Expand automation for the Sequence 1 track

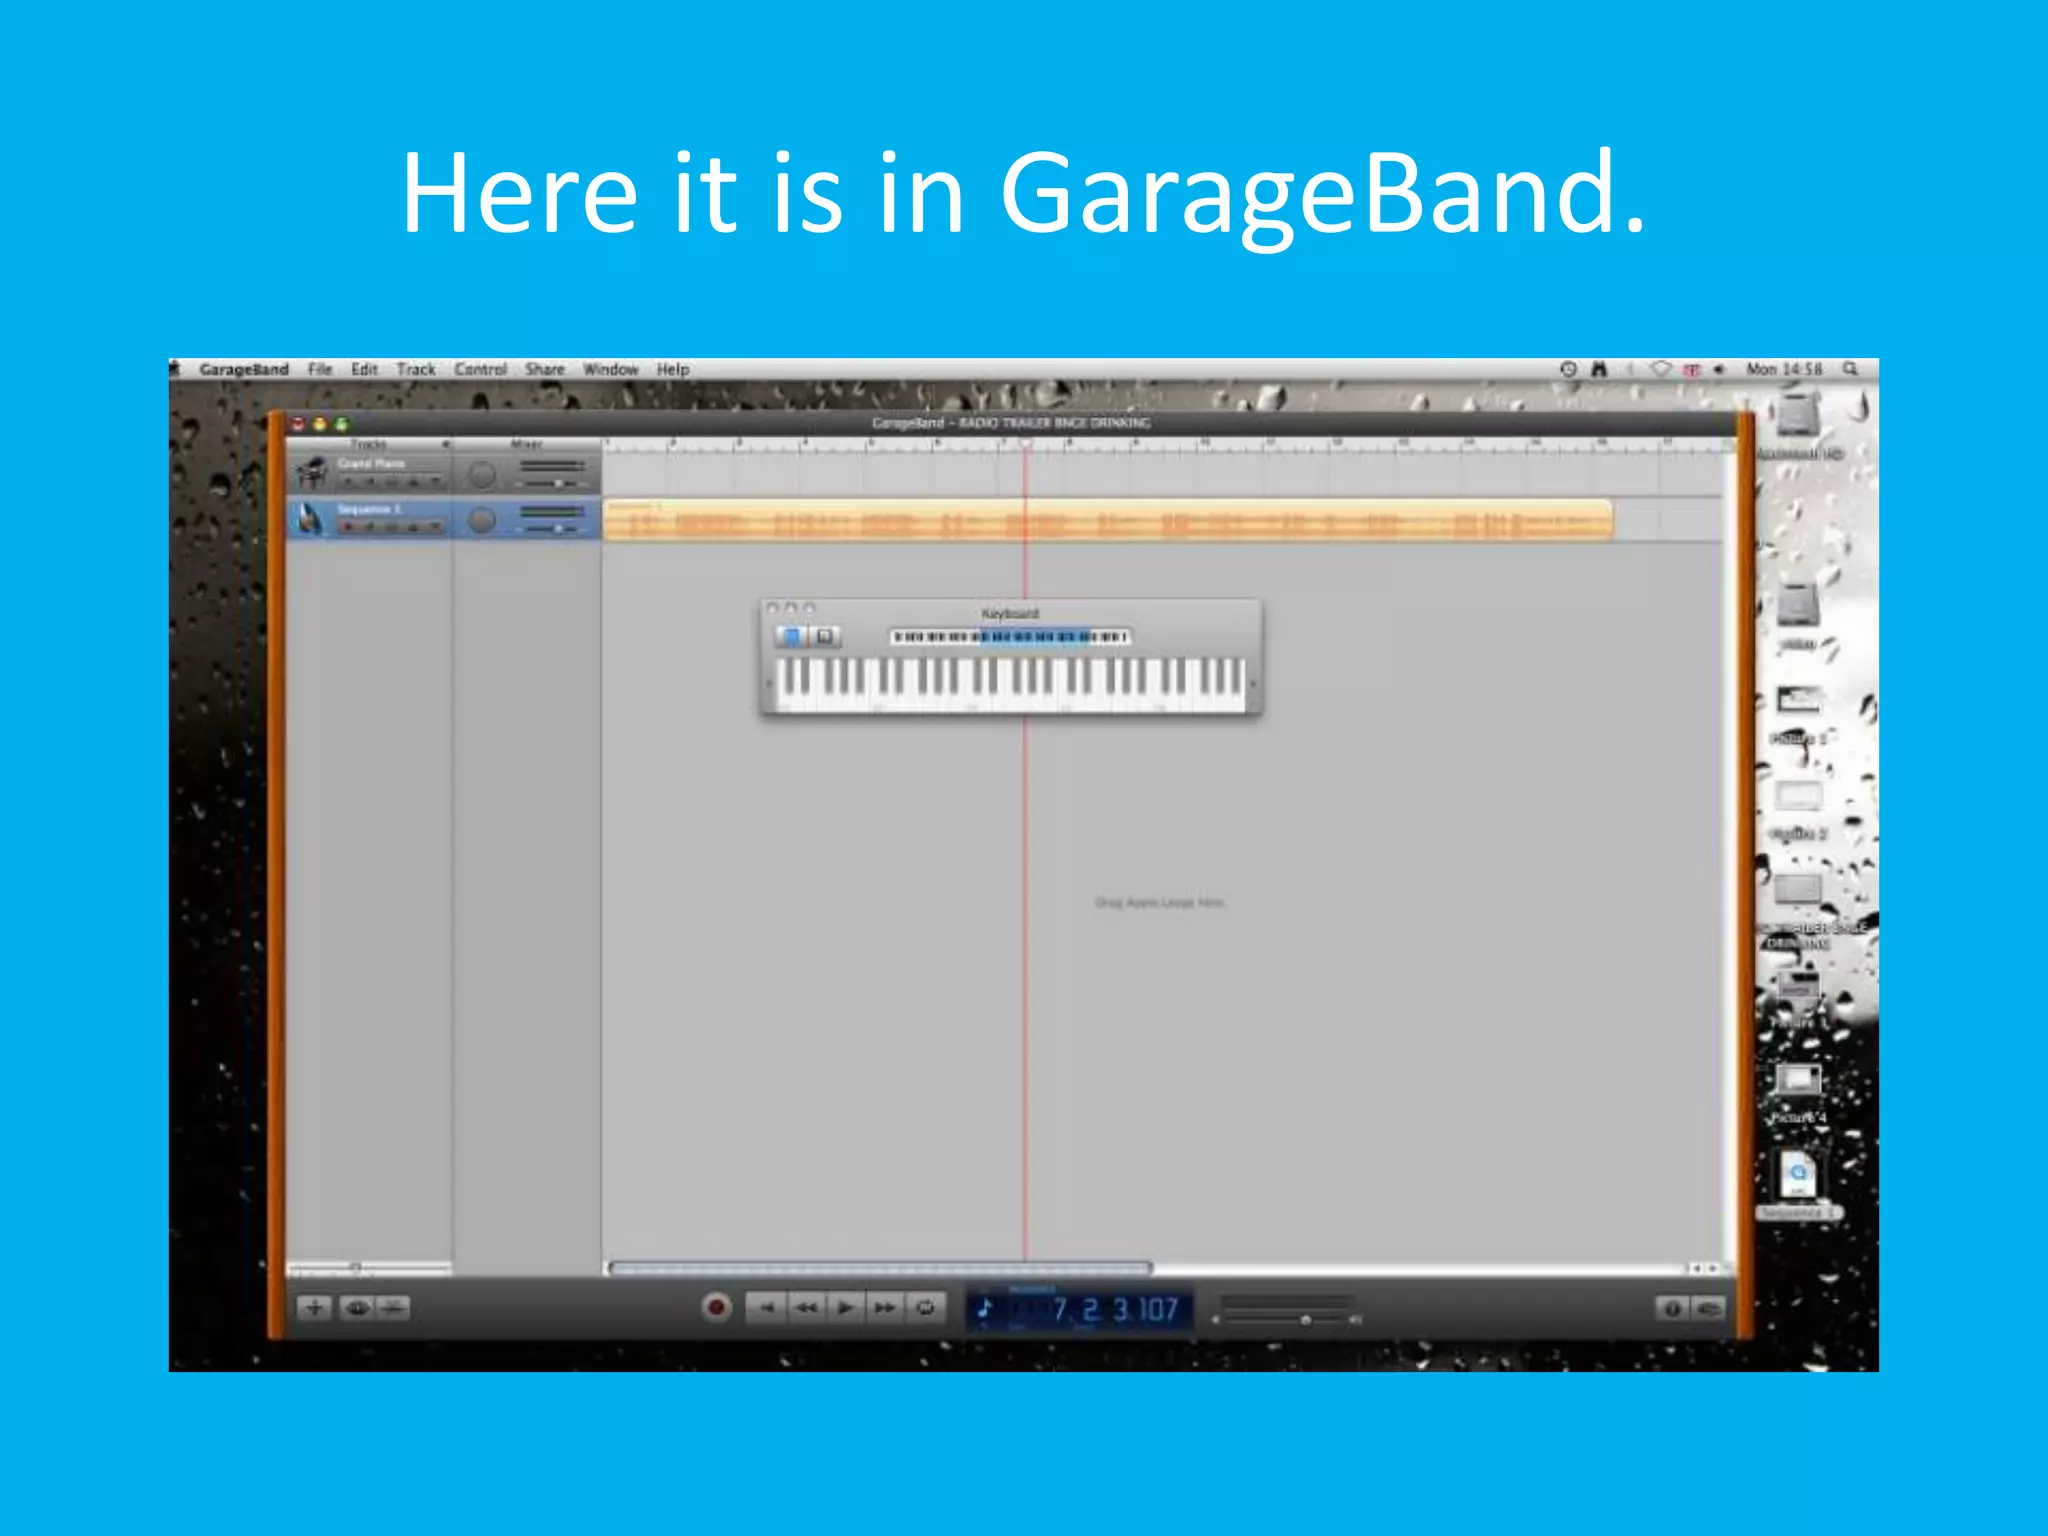click(436, 527)
